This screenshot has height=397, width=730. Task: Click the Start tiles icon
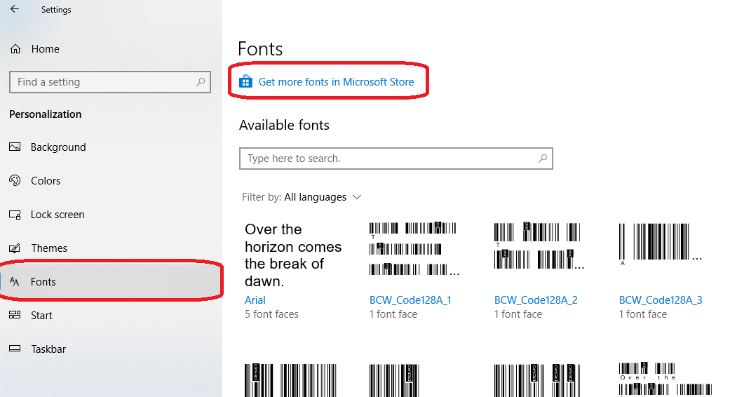point(15,315)
